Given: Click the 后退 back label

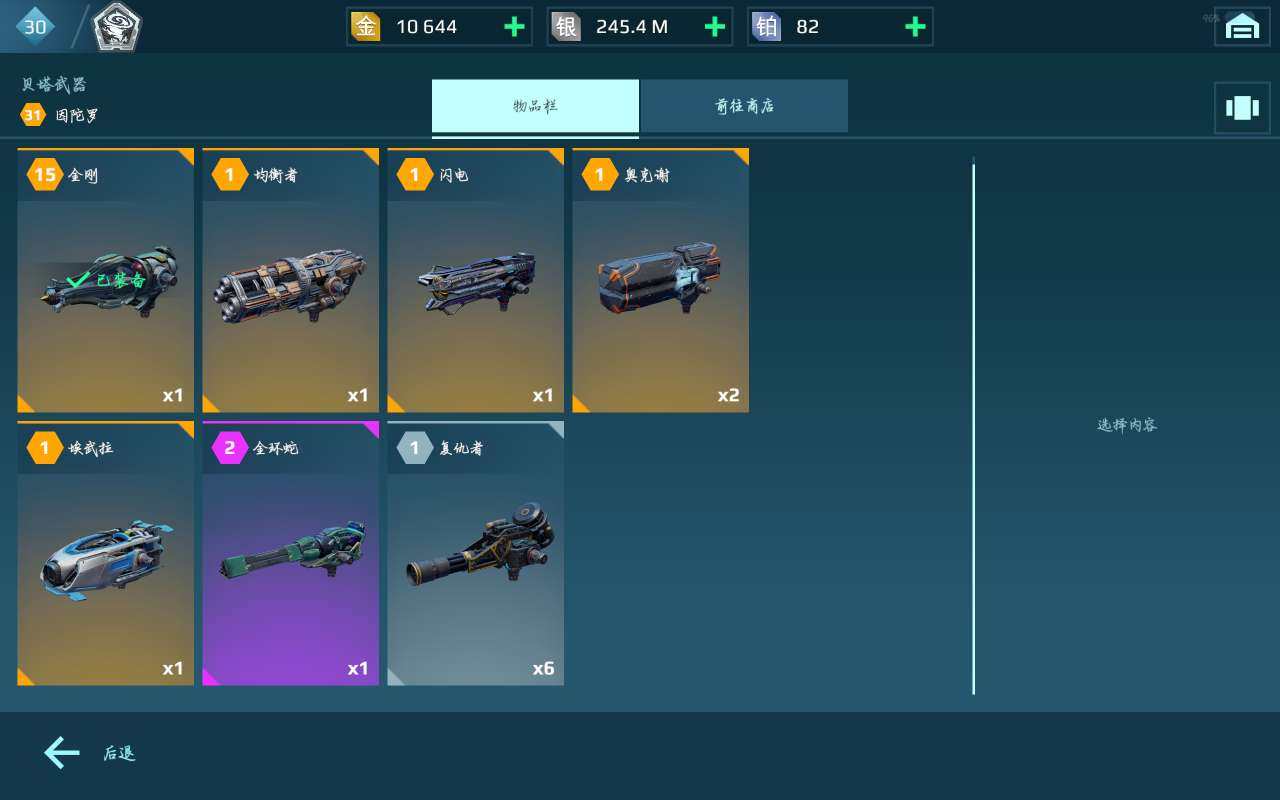Looking at the screenshot, I should pos(119,754).
